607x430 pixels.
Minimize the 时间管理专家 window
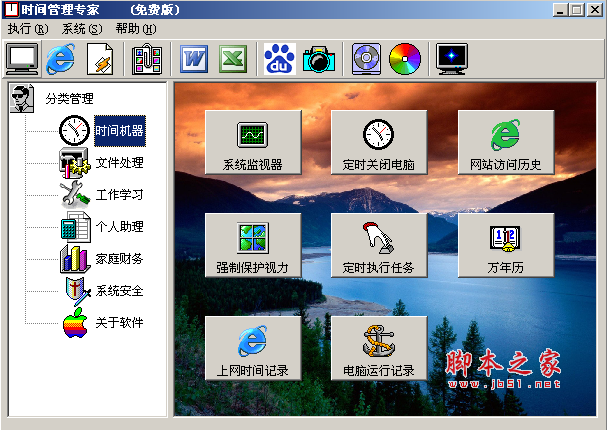(560, 10)
